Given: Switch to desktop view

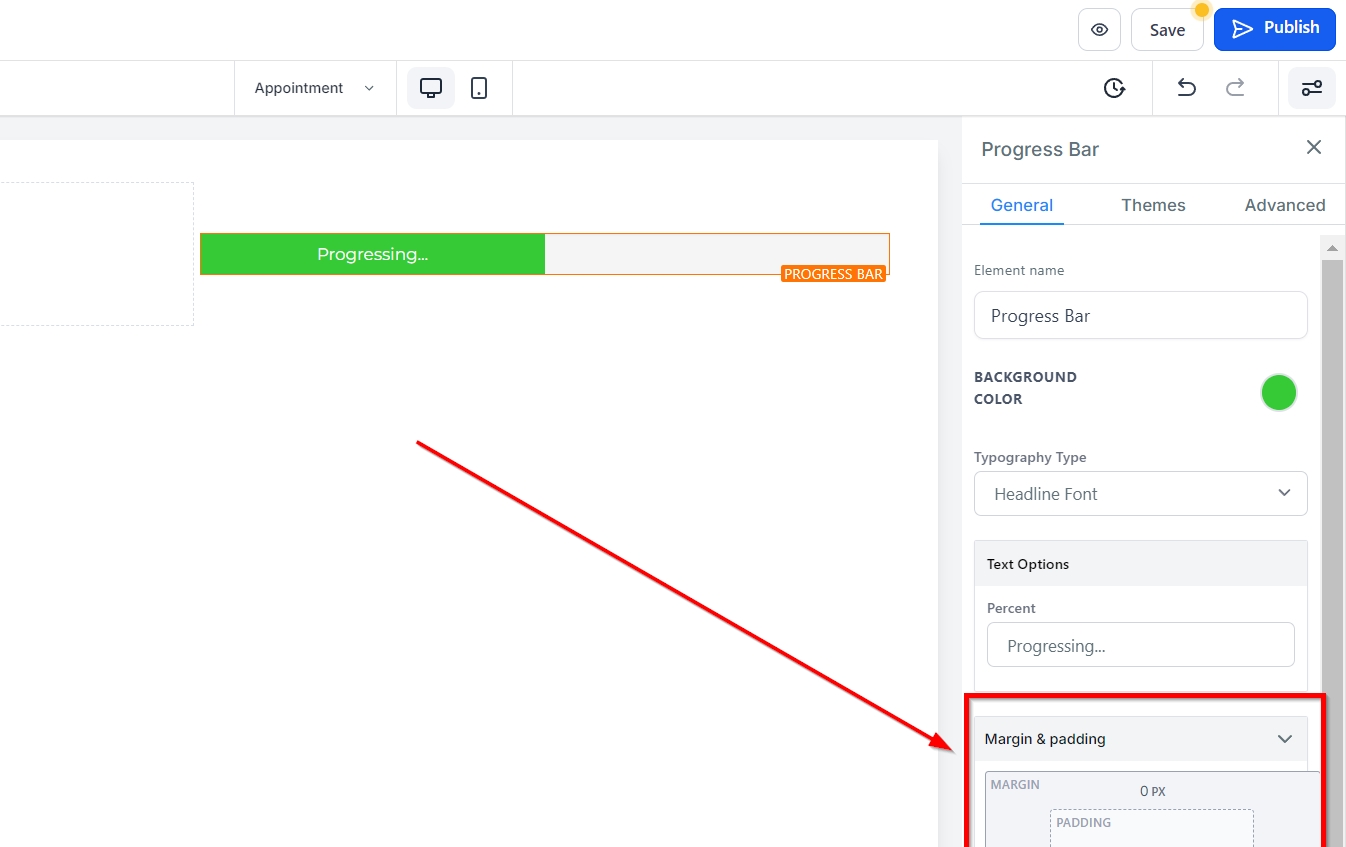Looking at the screenshot, I should pyautogui.click(x=431, y=88).
